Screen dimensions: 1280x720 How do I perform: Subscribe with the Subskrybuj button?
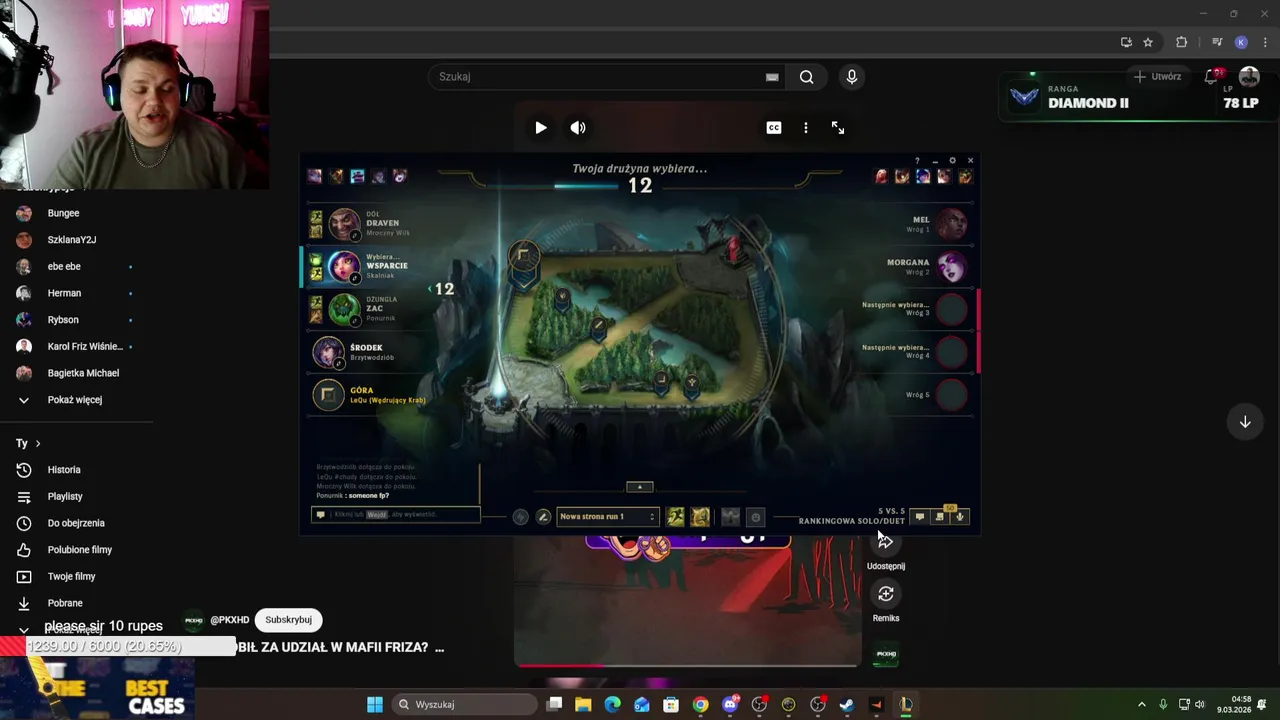click(x=288, y=620)
